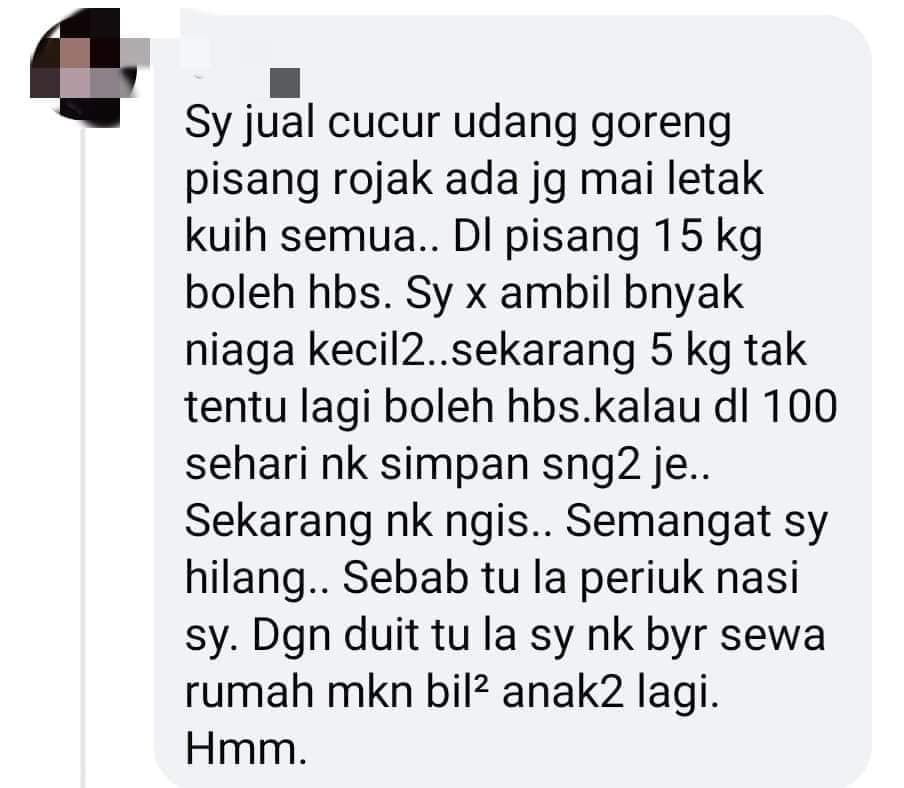Select the text "kuih semua.."
Image resolution: width=904 pixels, height=788 pixels.
(312, 236)
